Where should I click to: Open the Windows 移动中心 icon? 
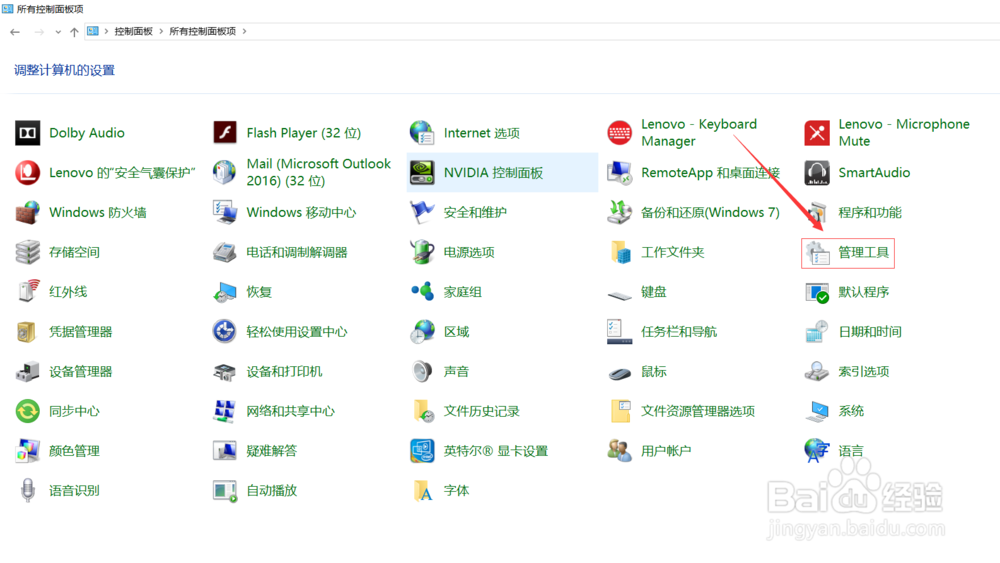224,212
